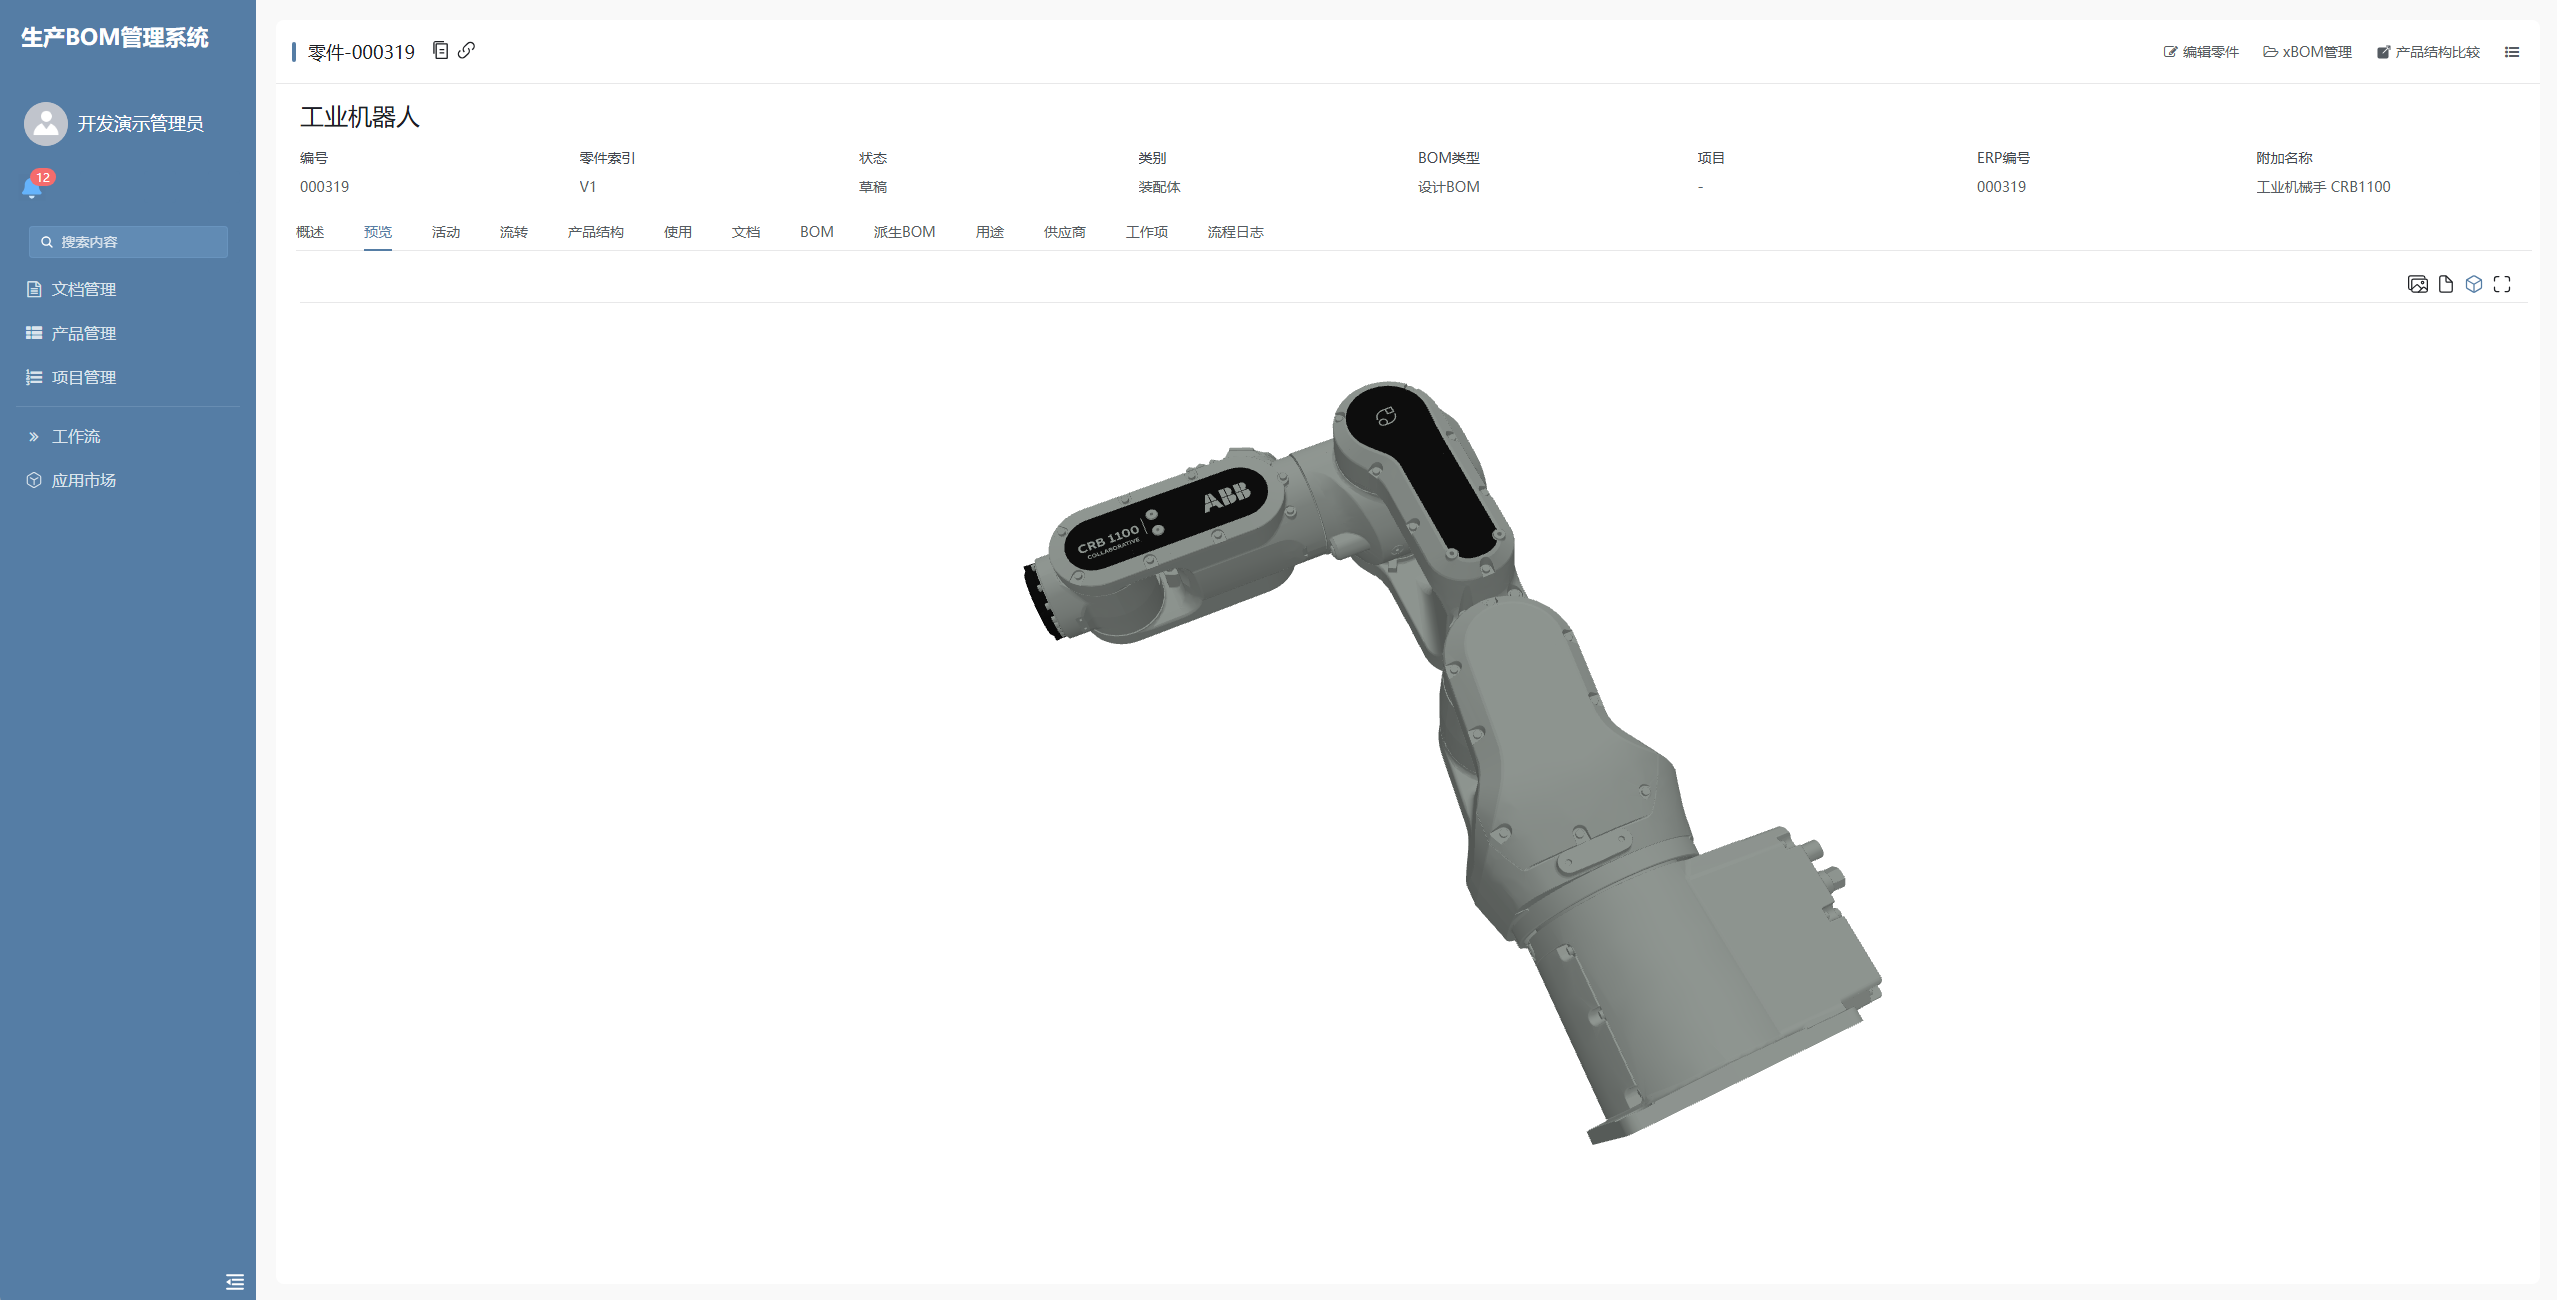Click the copy icon beside 零件-000319
This screenshot has height=1300, width=2557.
click(x=440, y=50)
